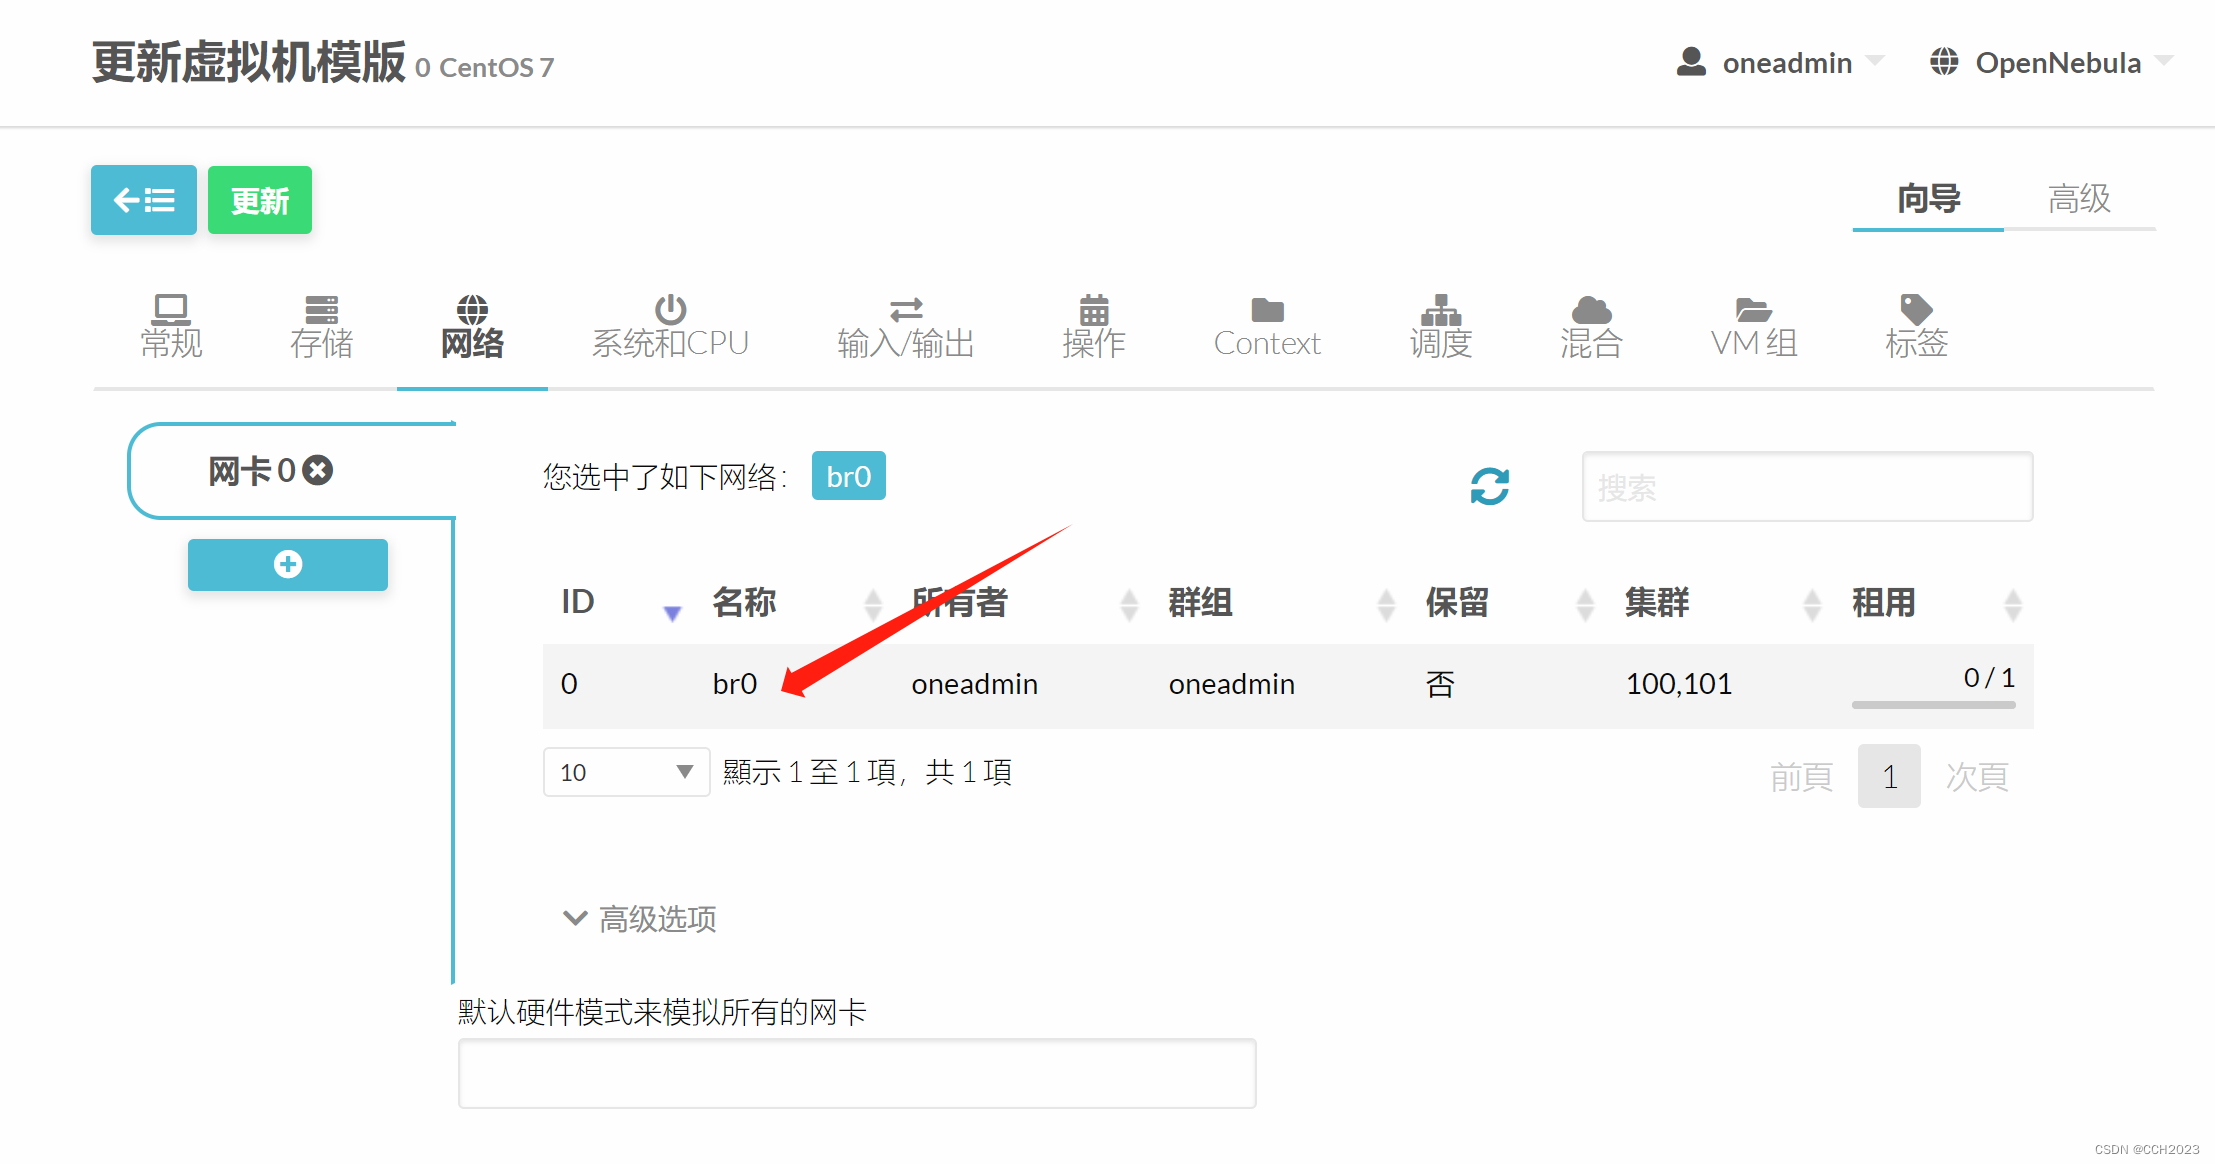Image resolution: width=2215 pixels, height=1164 pixels.
Task: Open the Context tab
Action: pyautogui.click(x=1266, y=328)
